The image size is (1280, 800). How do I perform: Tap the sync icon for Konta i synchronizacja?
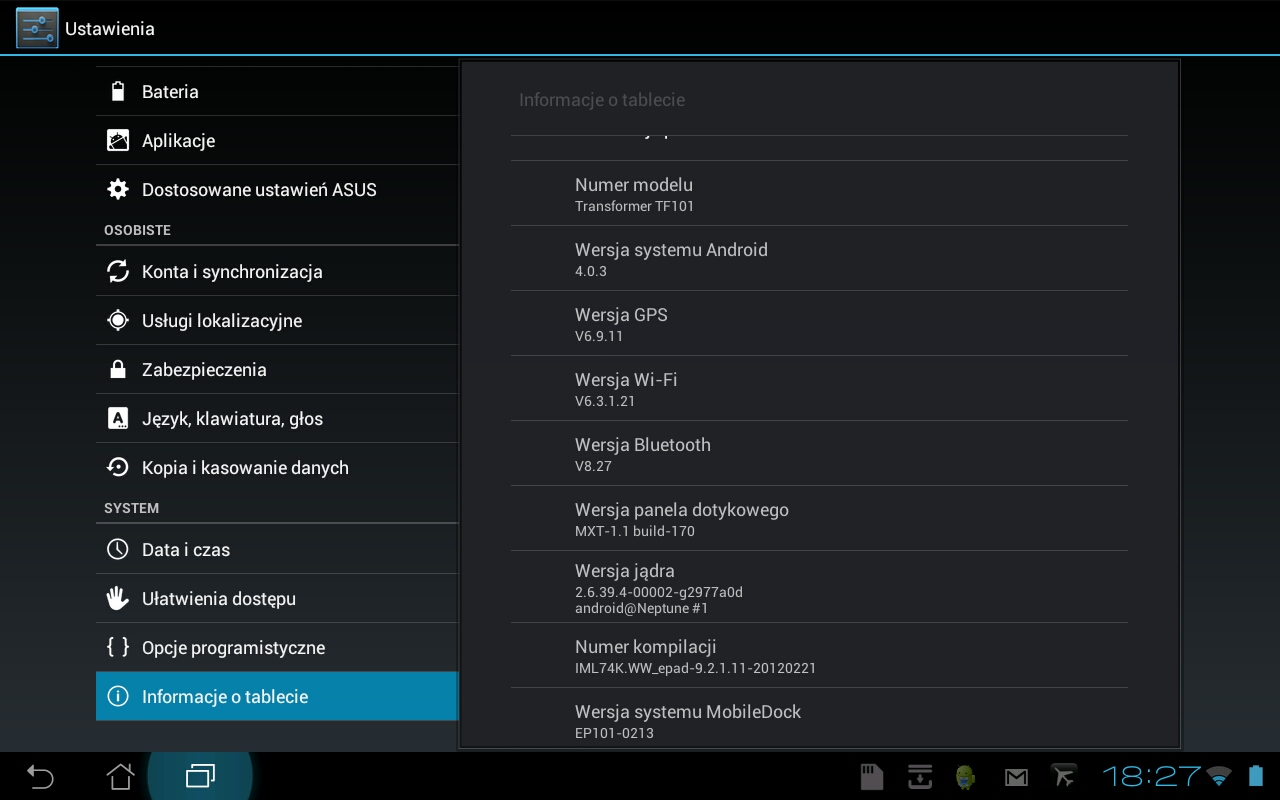[118, 272]
